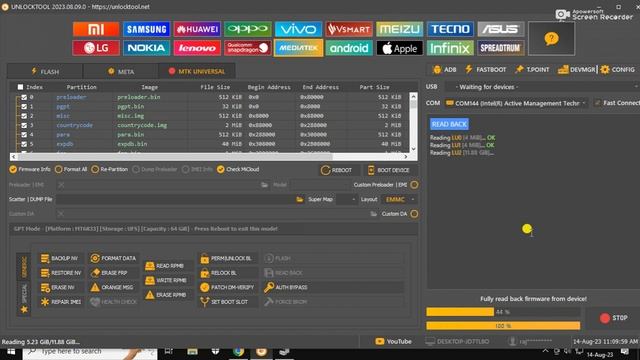
Task: Select the Apple brand icon
Action: tap(400, 48)
